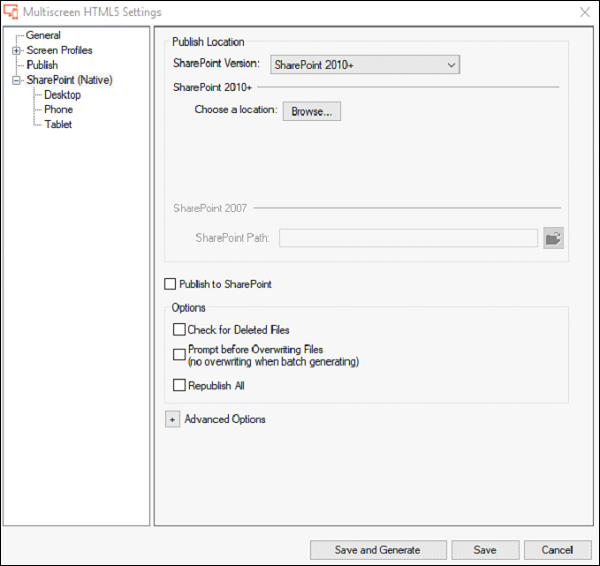This screenshot has height=566, width=600.
Task: Enable Publish to SharePoint checkbox
Action: coord(170,285)
